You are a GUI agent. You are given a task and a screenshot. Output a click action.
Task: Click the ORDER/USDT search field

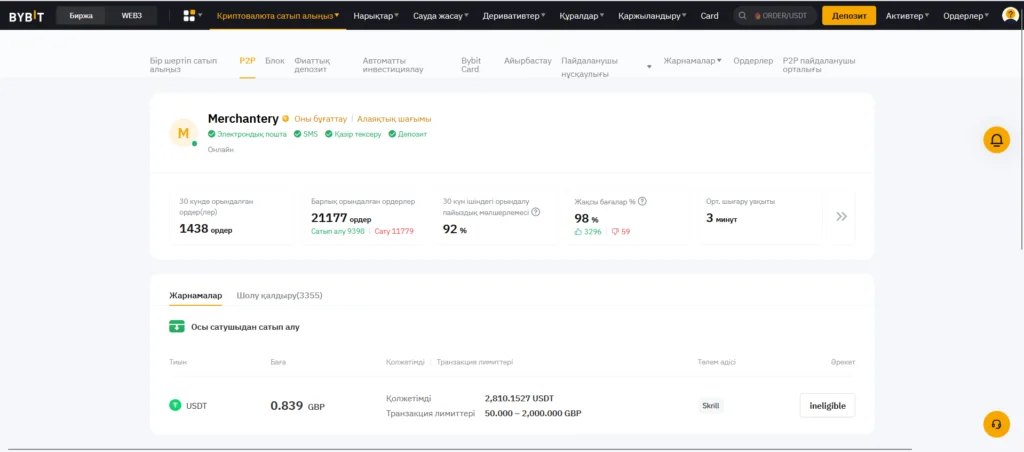click(x=775, y=16)
